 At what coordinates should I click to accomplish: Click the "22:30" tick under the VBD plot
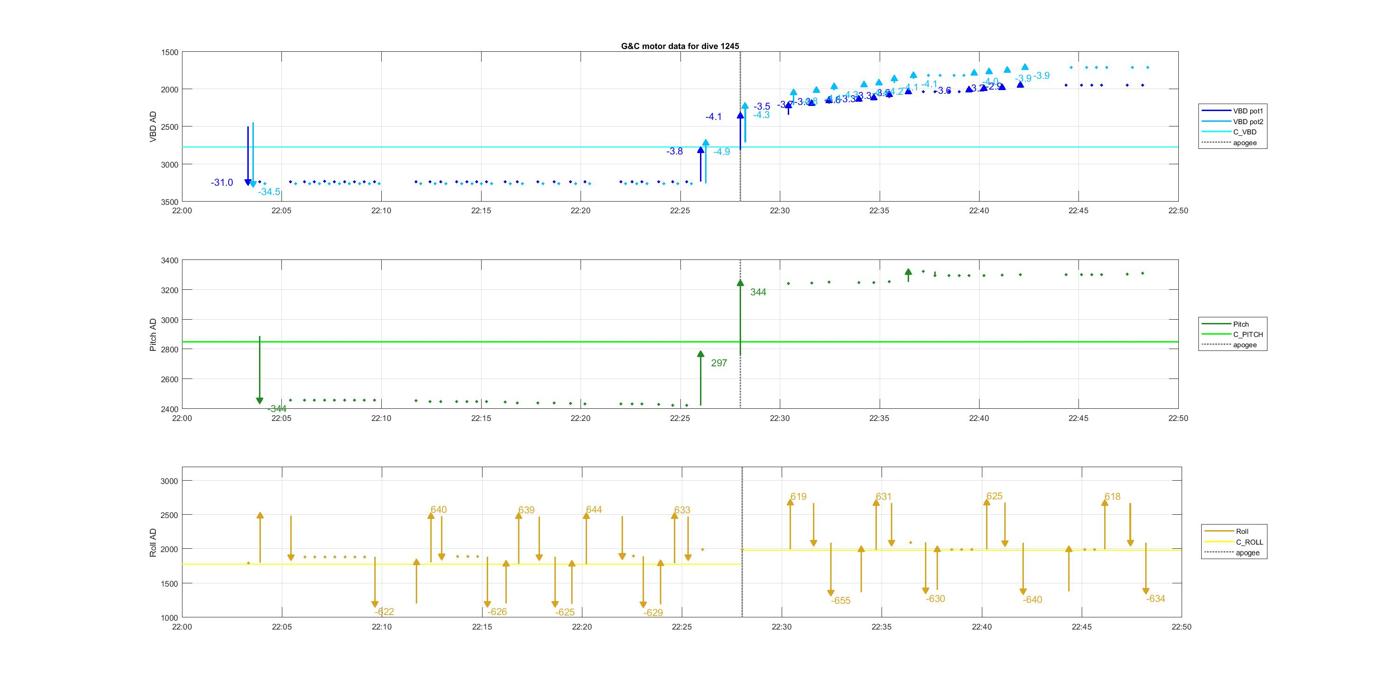click(780, 211)
